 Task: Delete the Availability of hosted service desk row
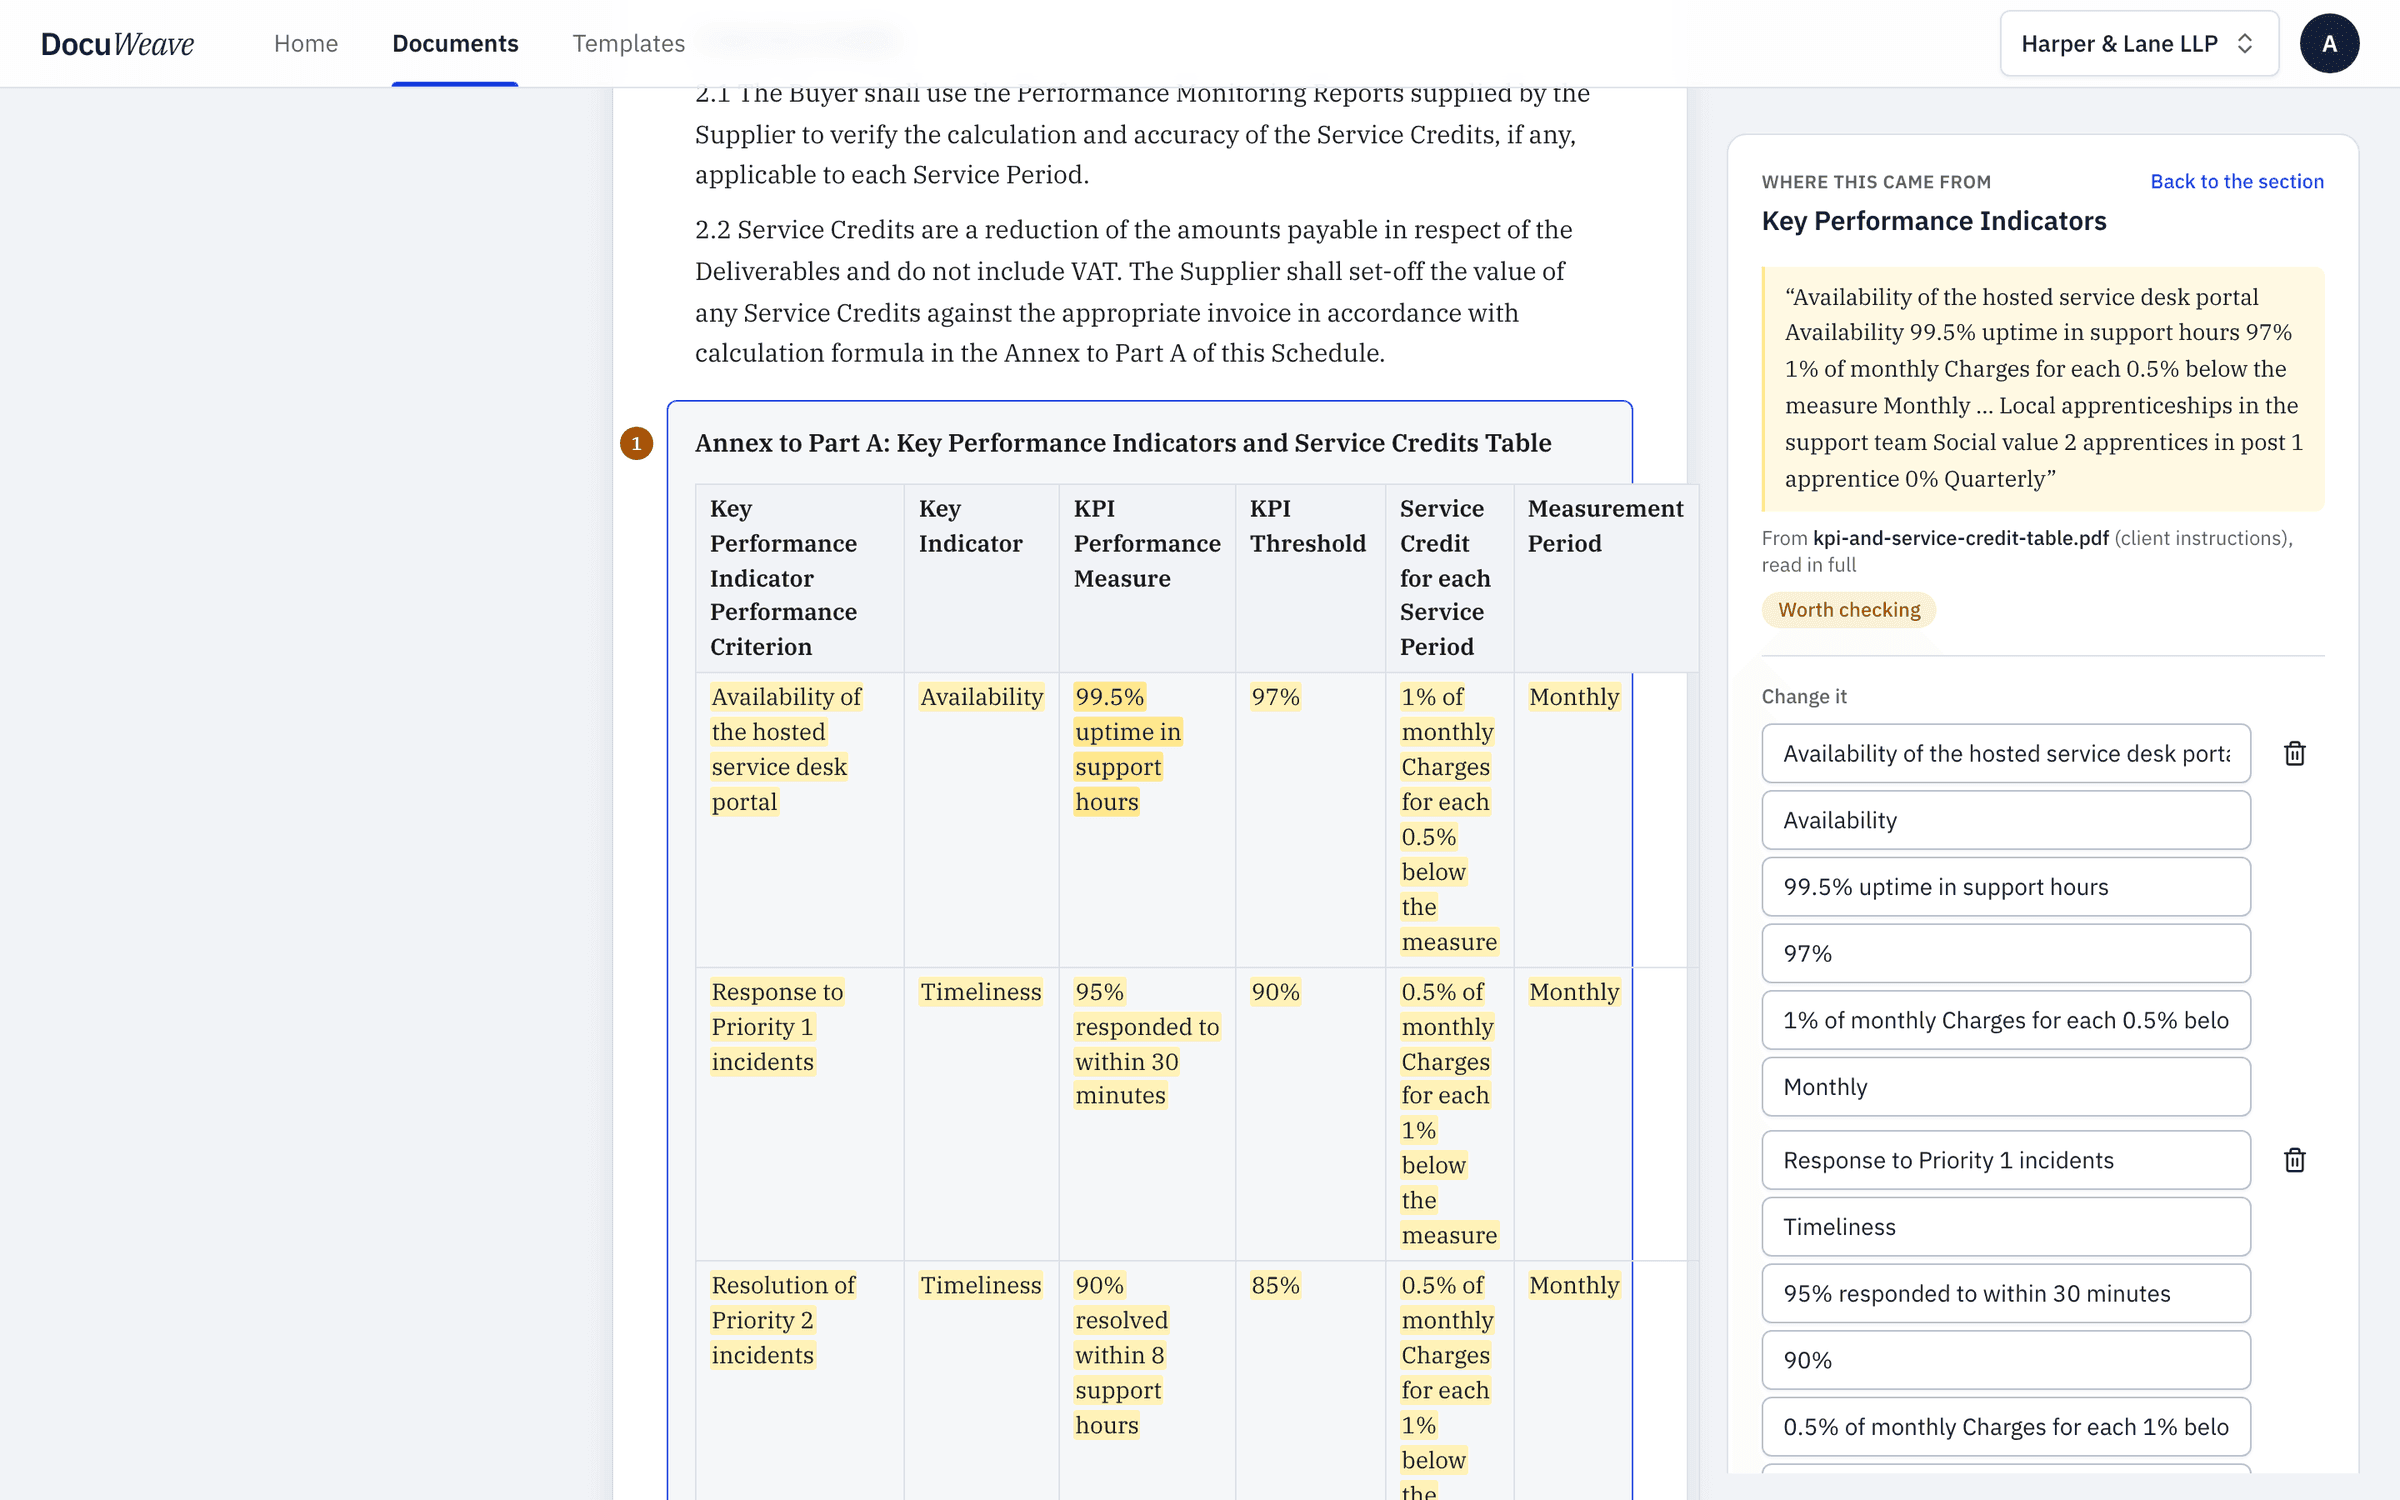click(2294, 753)
